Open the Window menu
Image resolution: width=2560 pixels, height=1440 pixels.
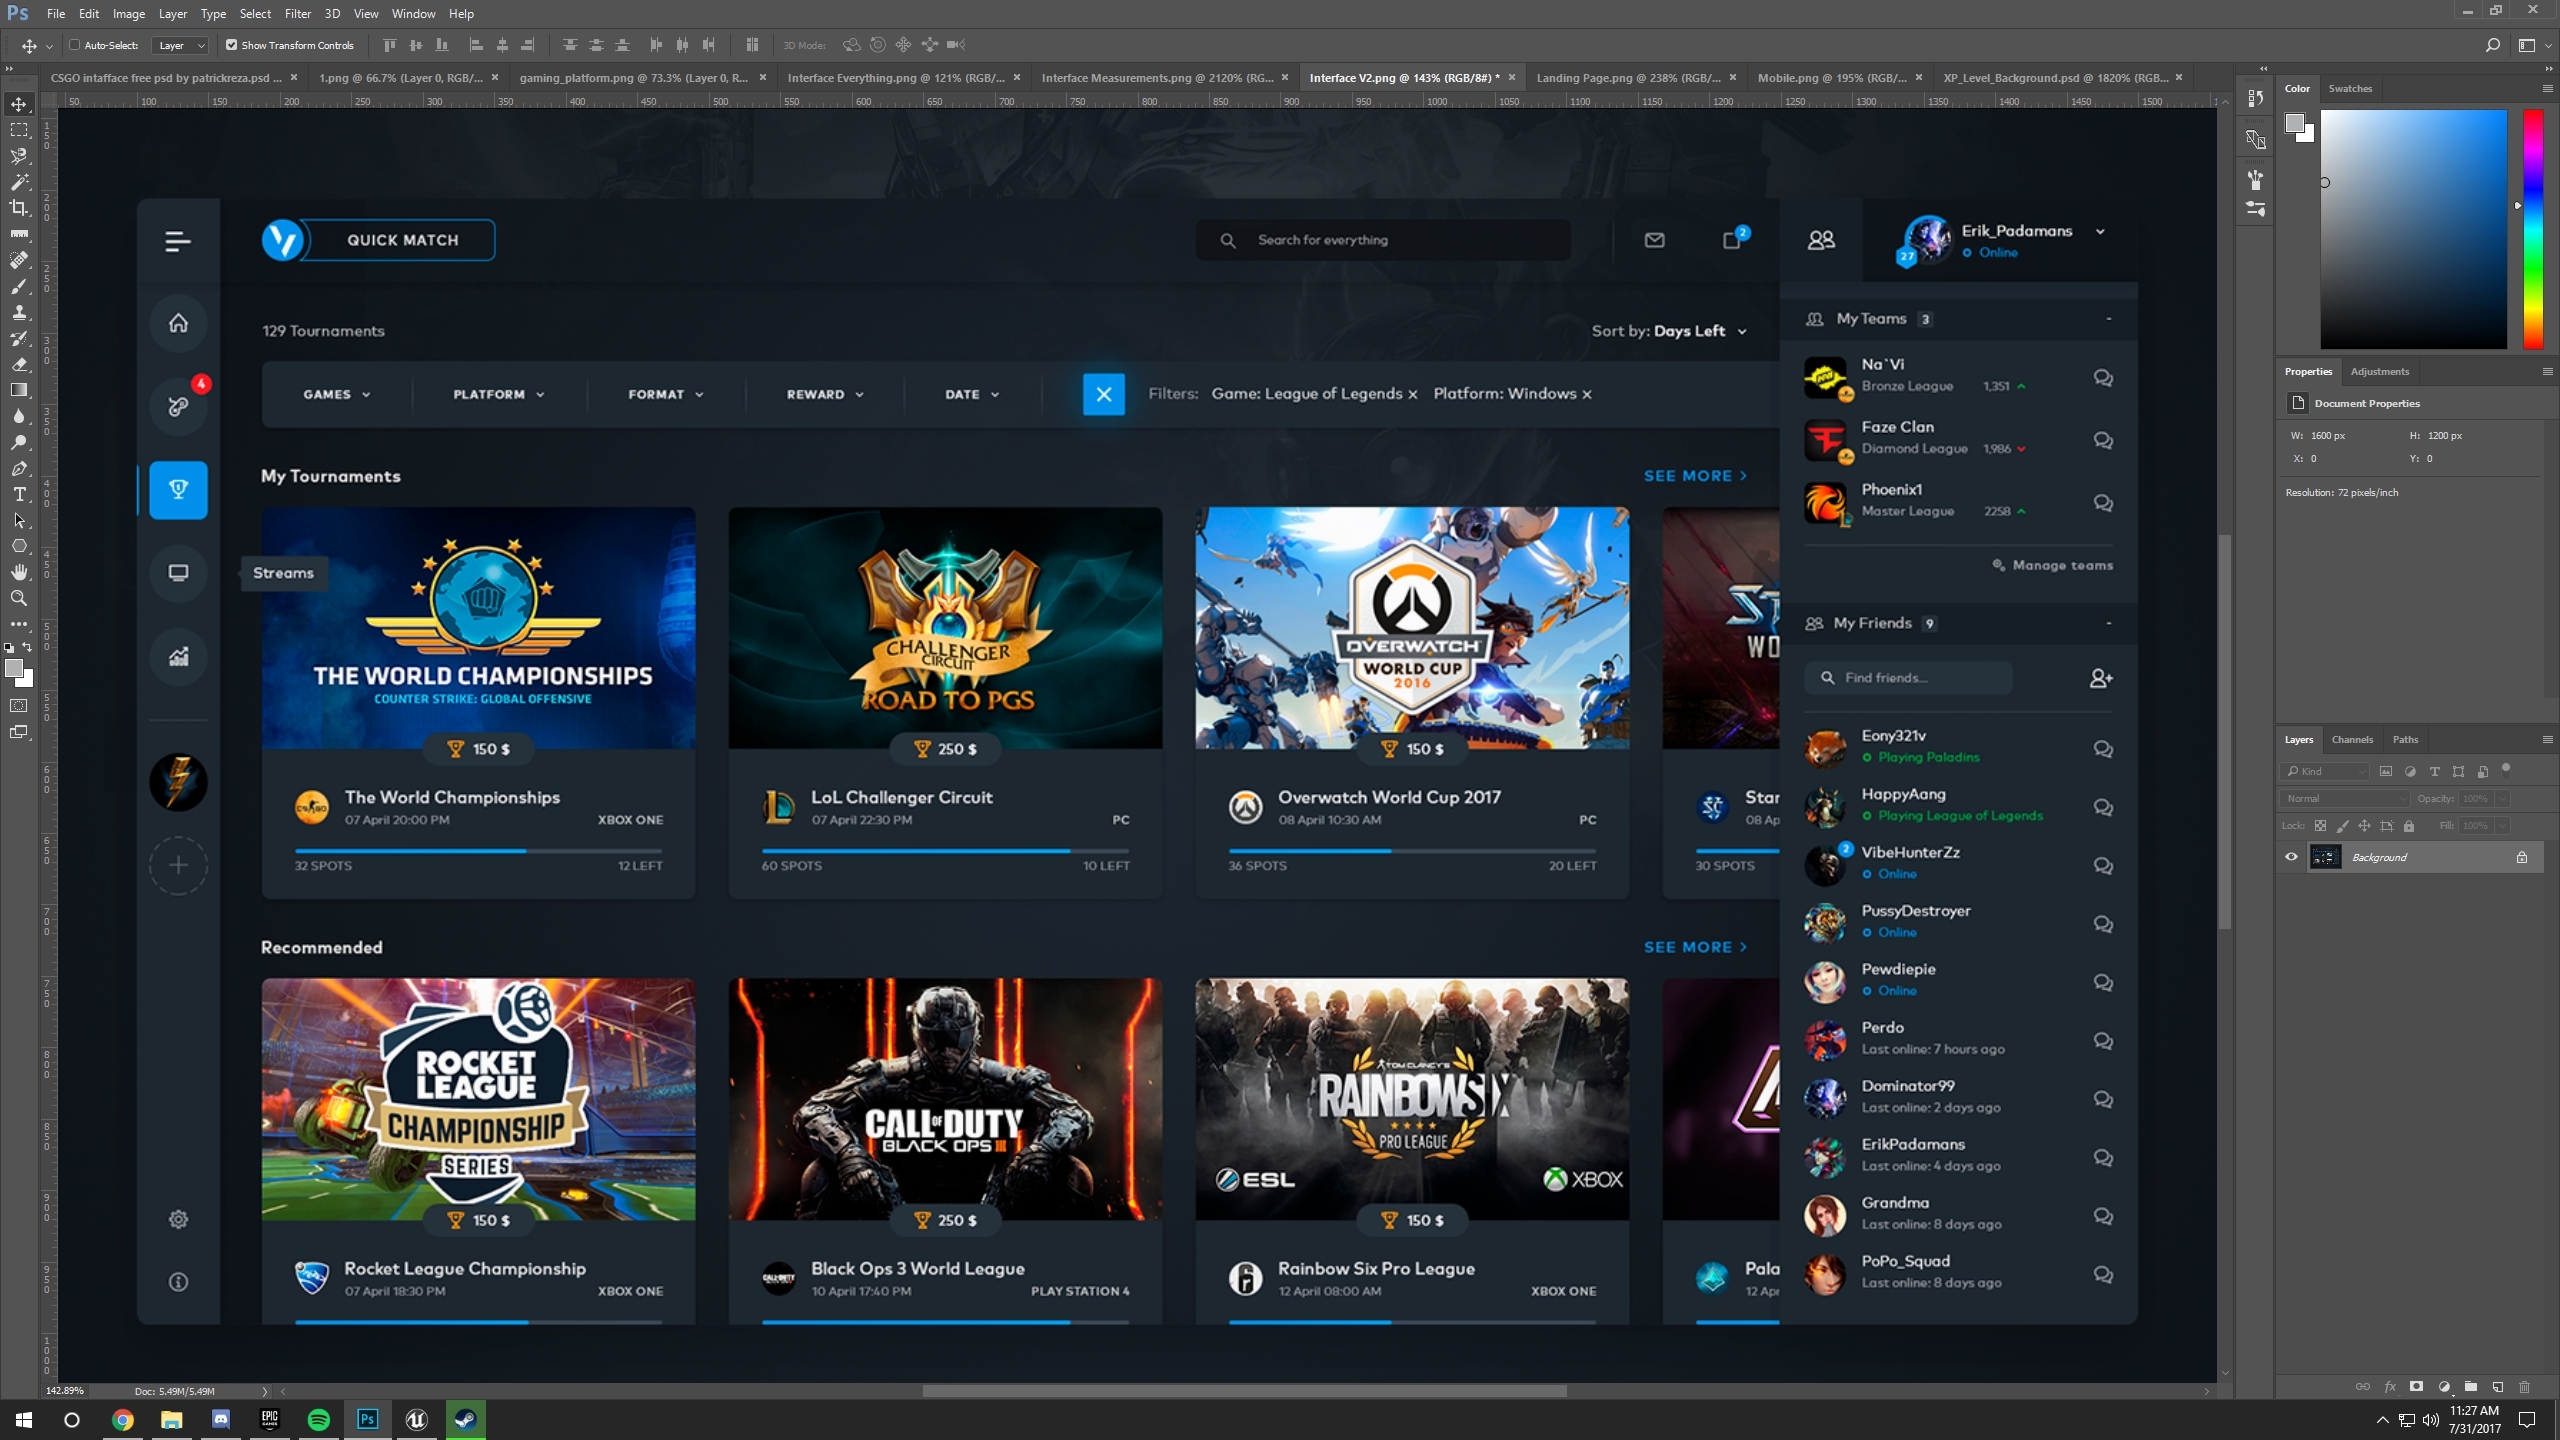coord(413,14)
